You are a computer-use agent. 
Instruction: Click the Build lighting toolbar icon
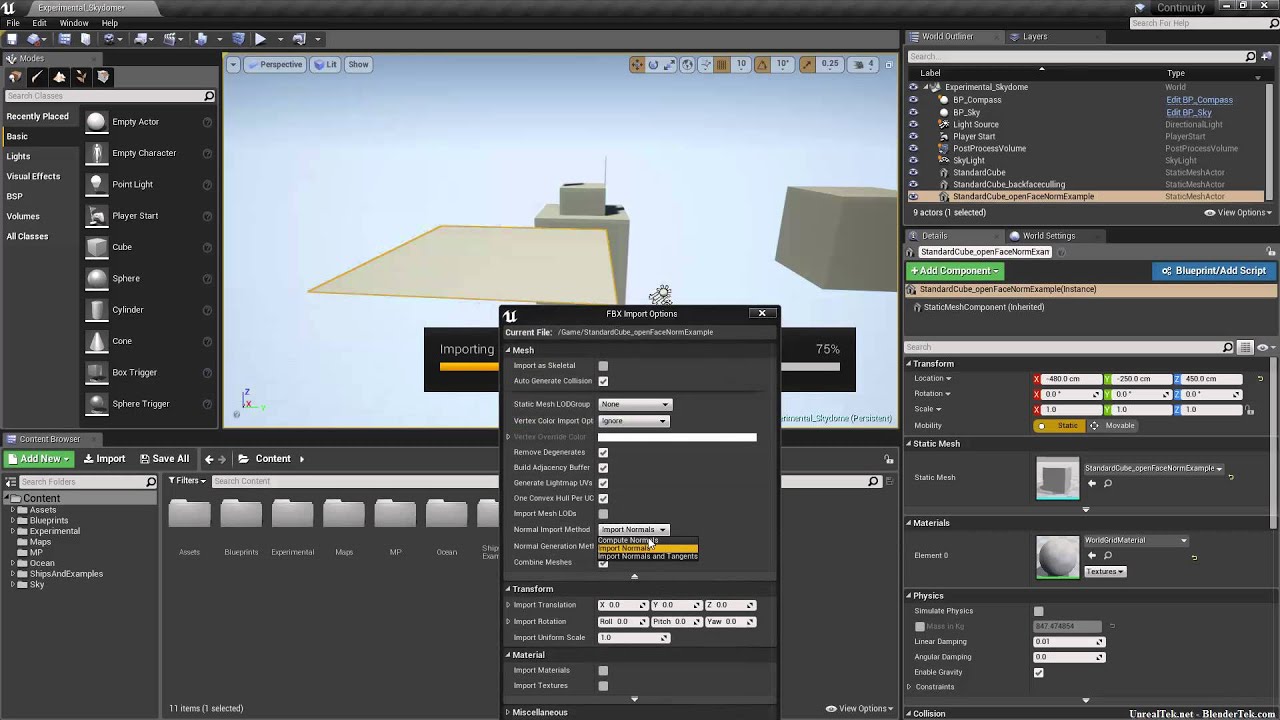201,39
